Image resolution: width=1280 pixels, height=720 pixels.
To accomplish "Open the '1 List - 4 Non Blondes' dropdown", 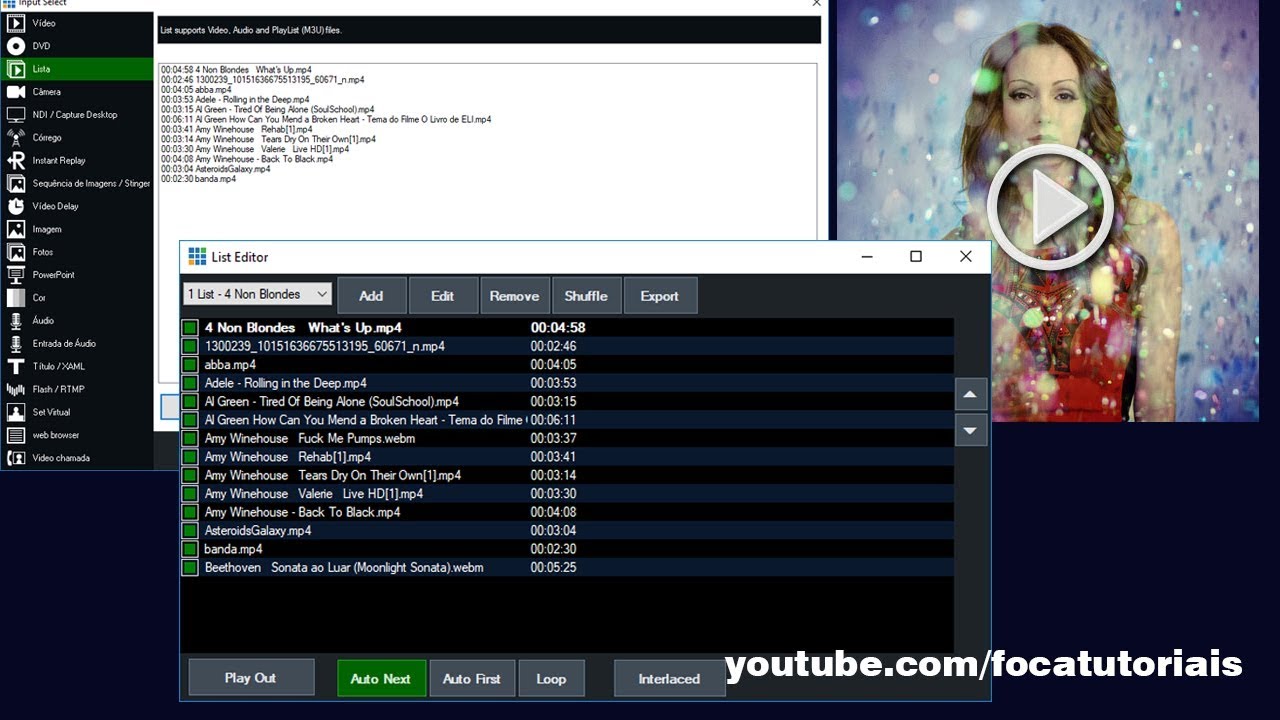I will 258,294.
